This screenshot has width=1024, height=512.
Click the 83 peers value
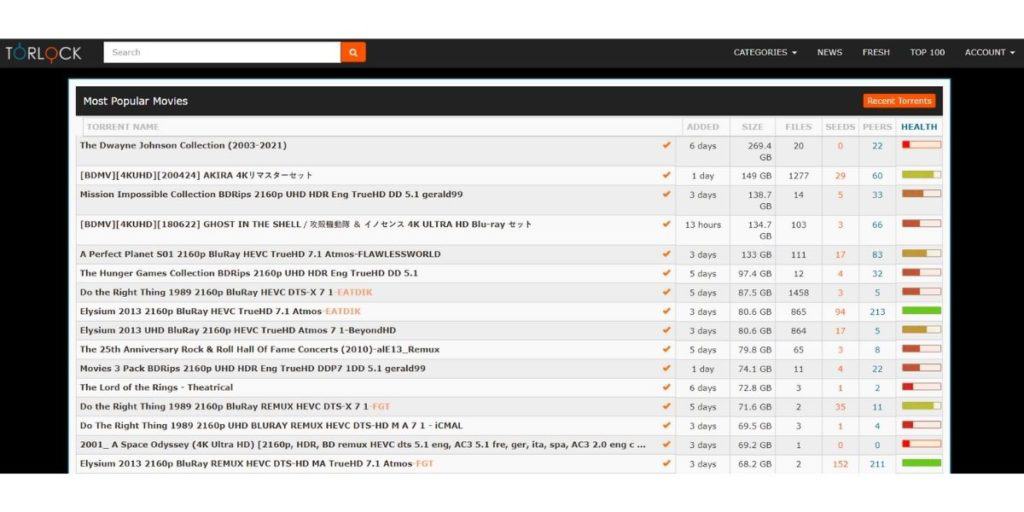[x=877, y=255]
